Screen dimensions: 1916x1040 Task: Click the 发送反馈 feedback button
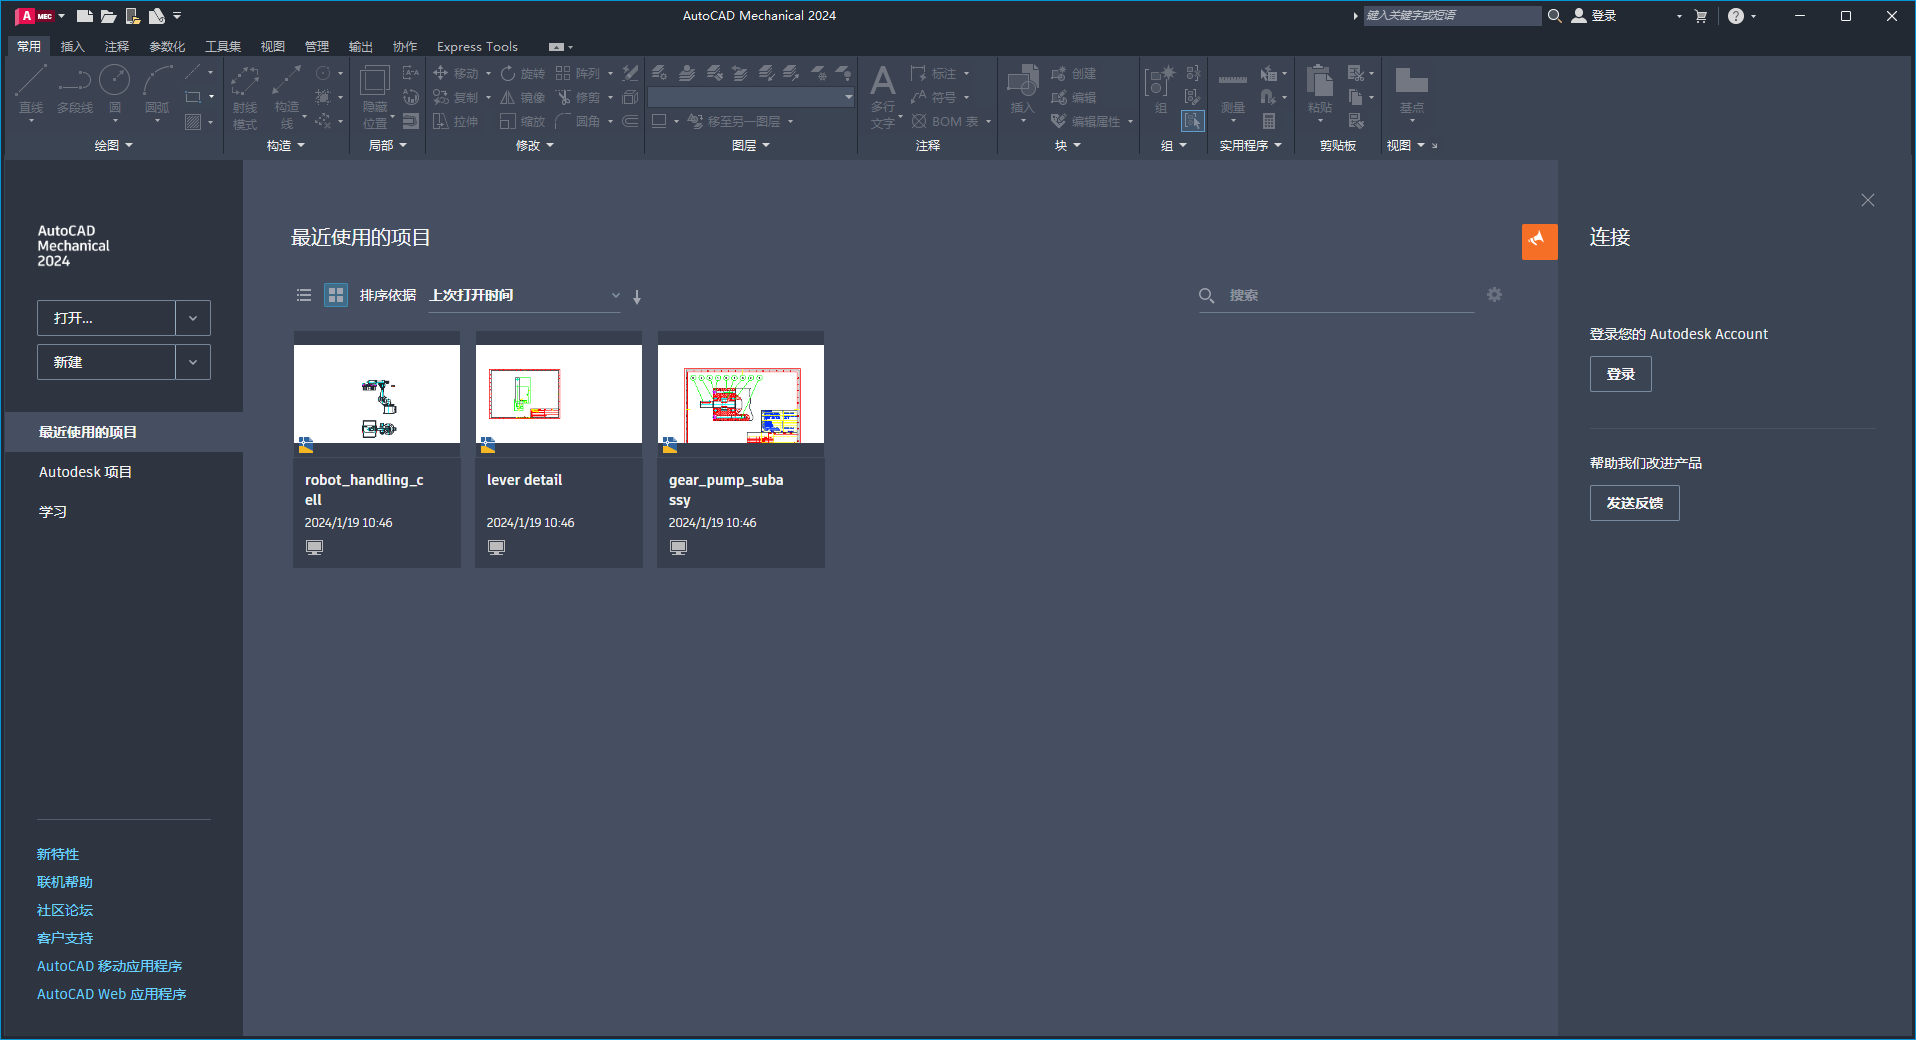click(1634, 503)
